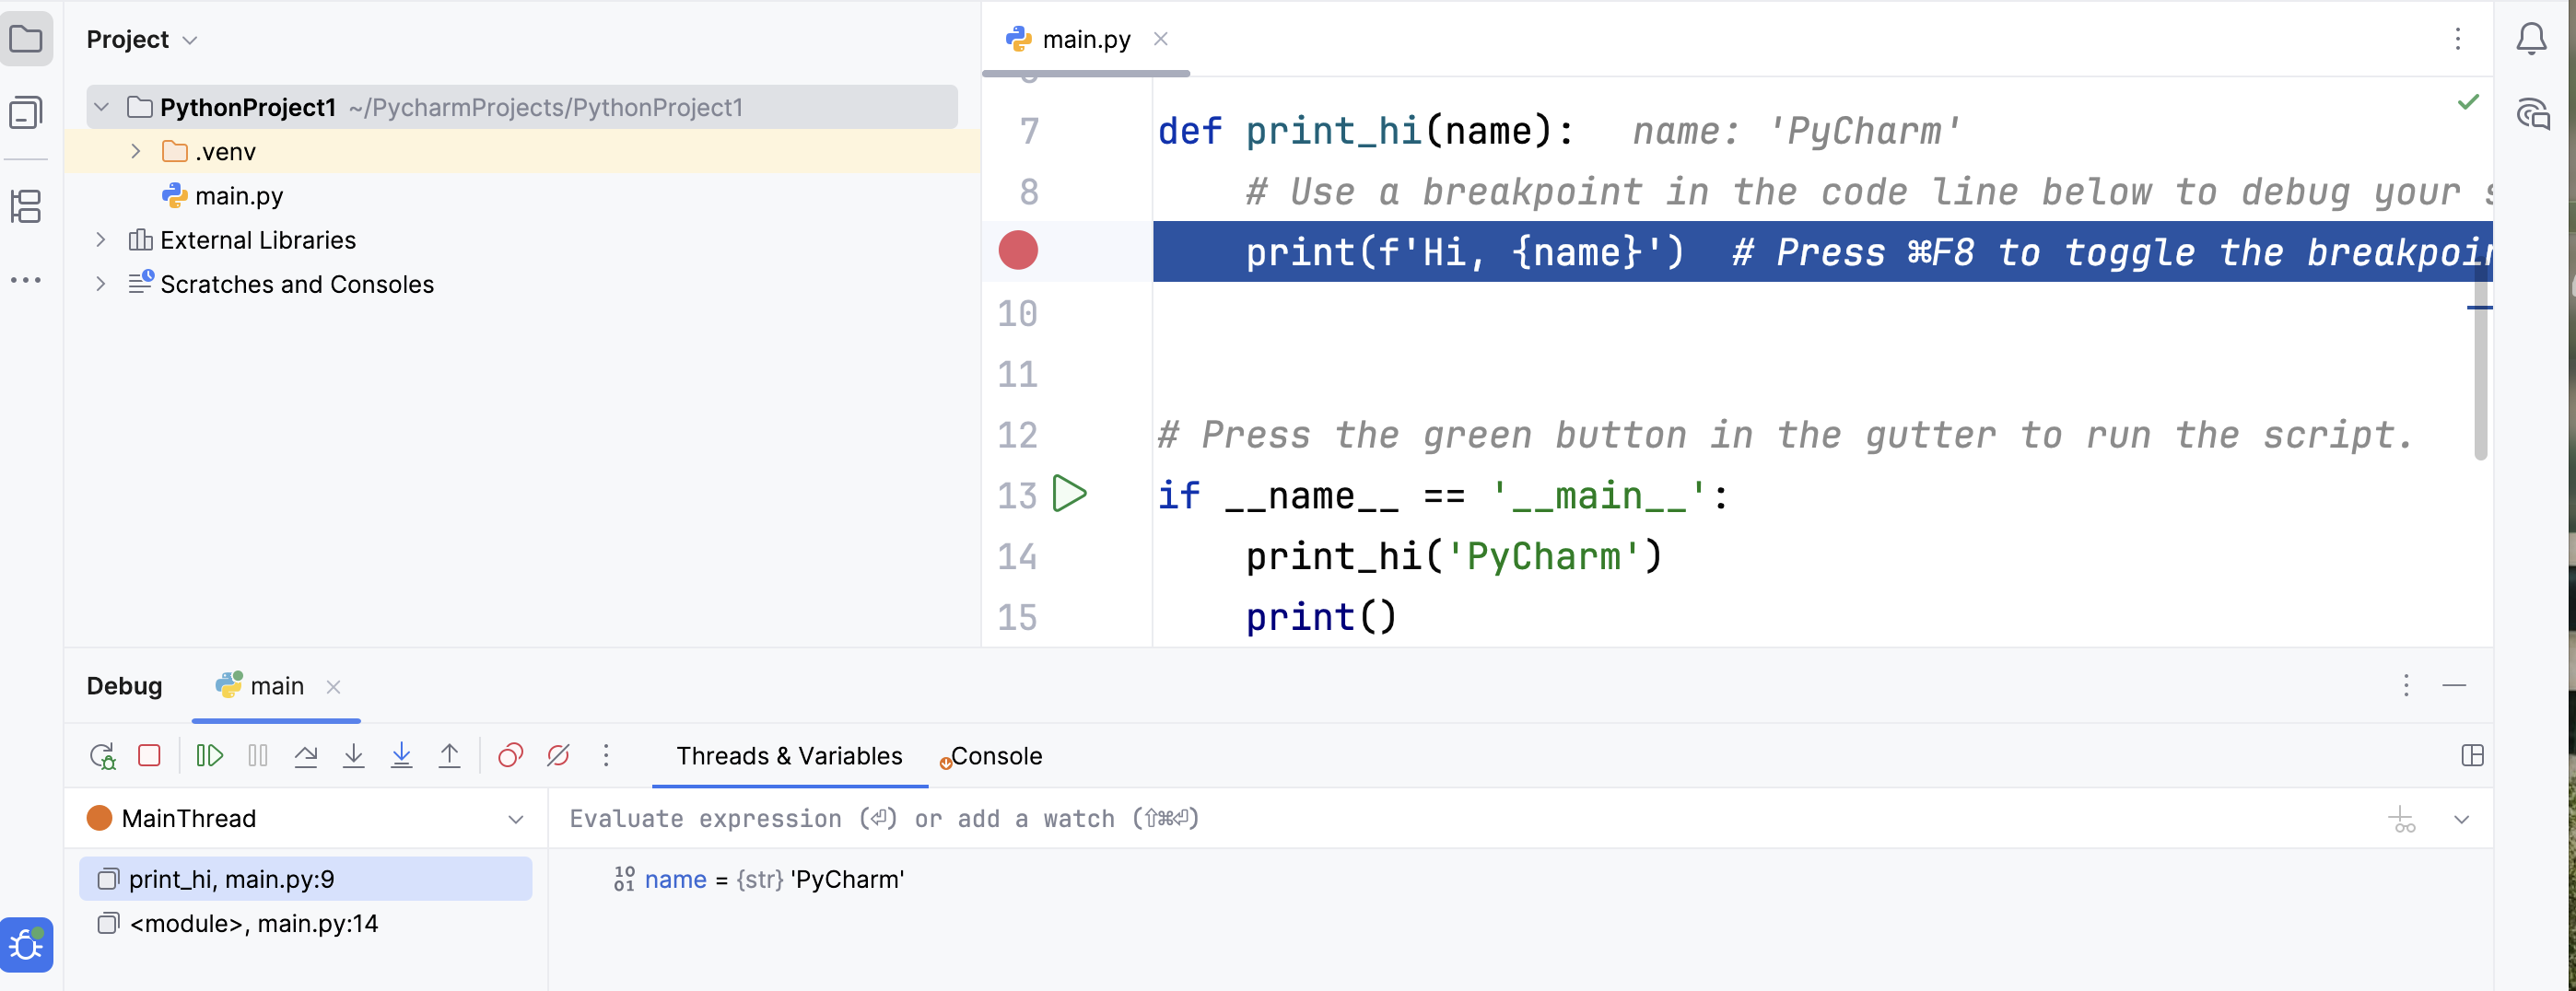Screen dimensions: 2576x991
Task: Select the Threads & Variables tab
Action: tap(789, 756)
